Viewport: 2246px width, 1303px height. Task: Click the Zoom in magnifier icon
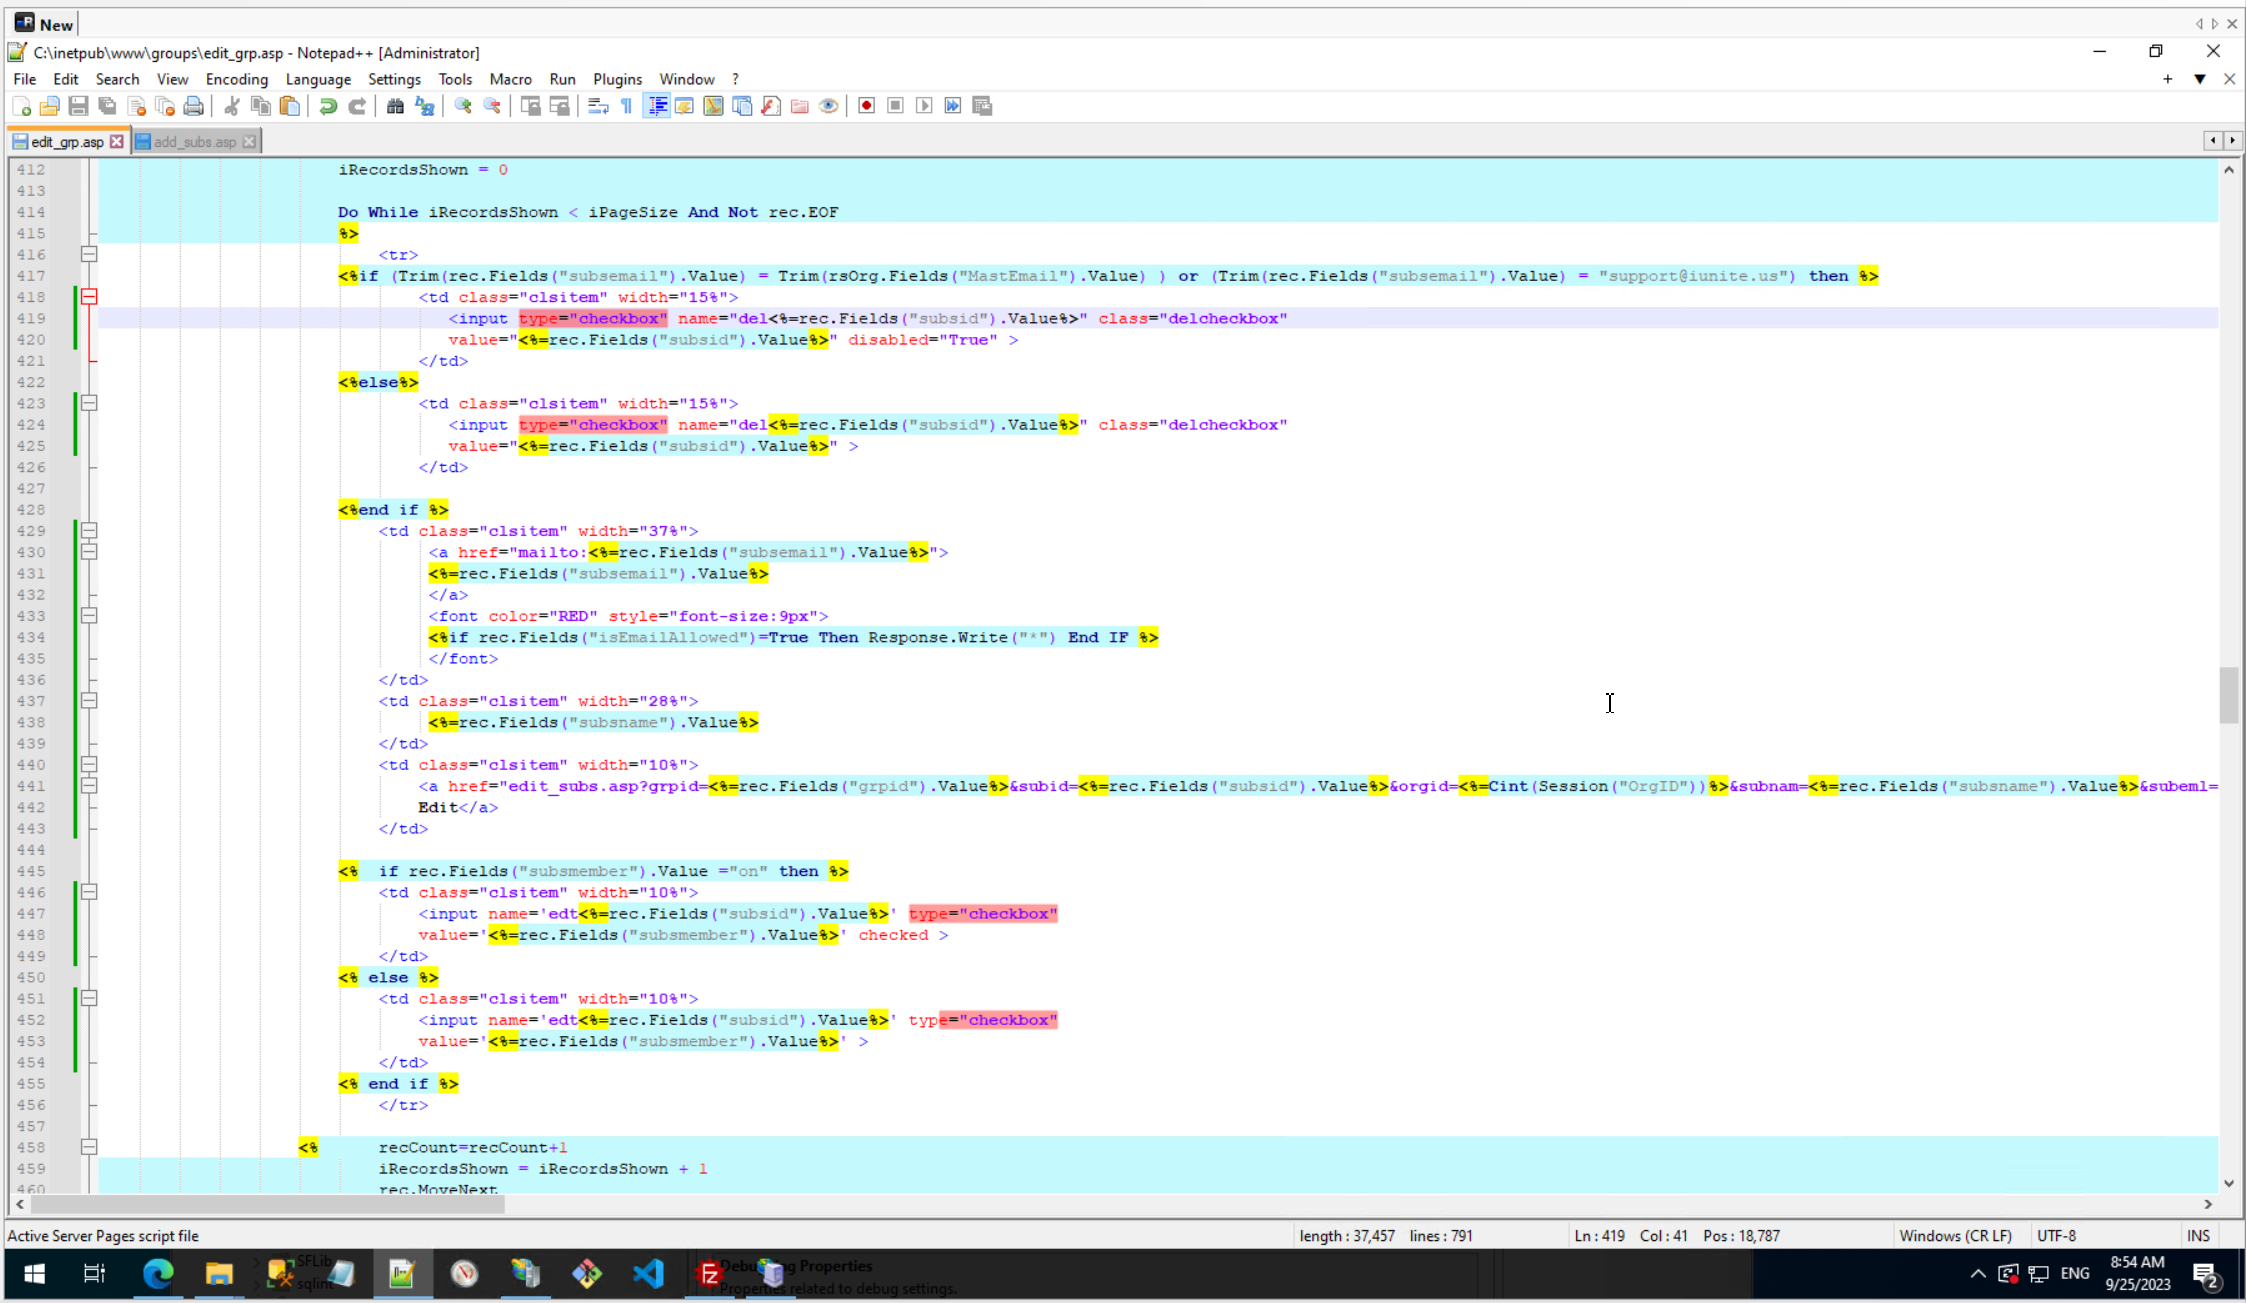coord(463,106)
